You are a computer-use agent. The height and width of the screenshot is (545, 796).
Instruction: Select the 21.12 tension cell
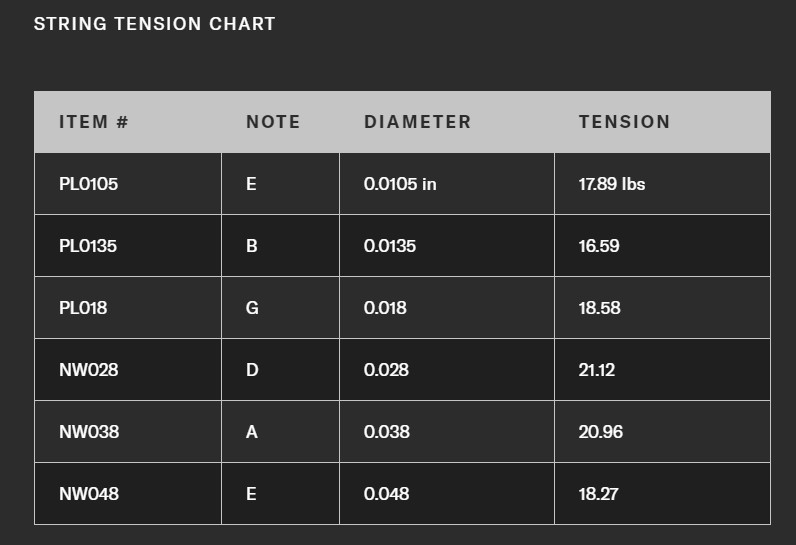(x=597, y=370)
